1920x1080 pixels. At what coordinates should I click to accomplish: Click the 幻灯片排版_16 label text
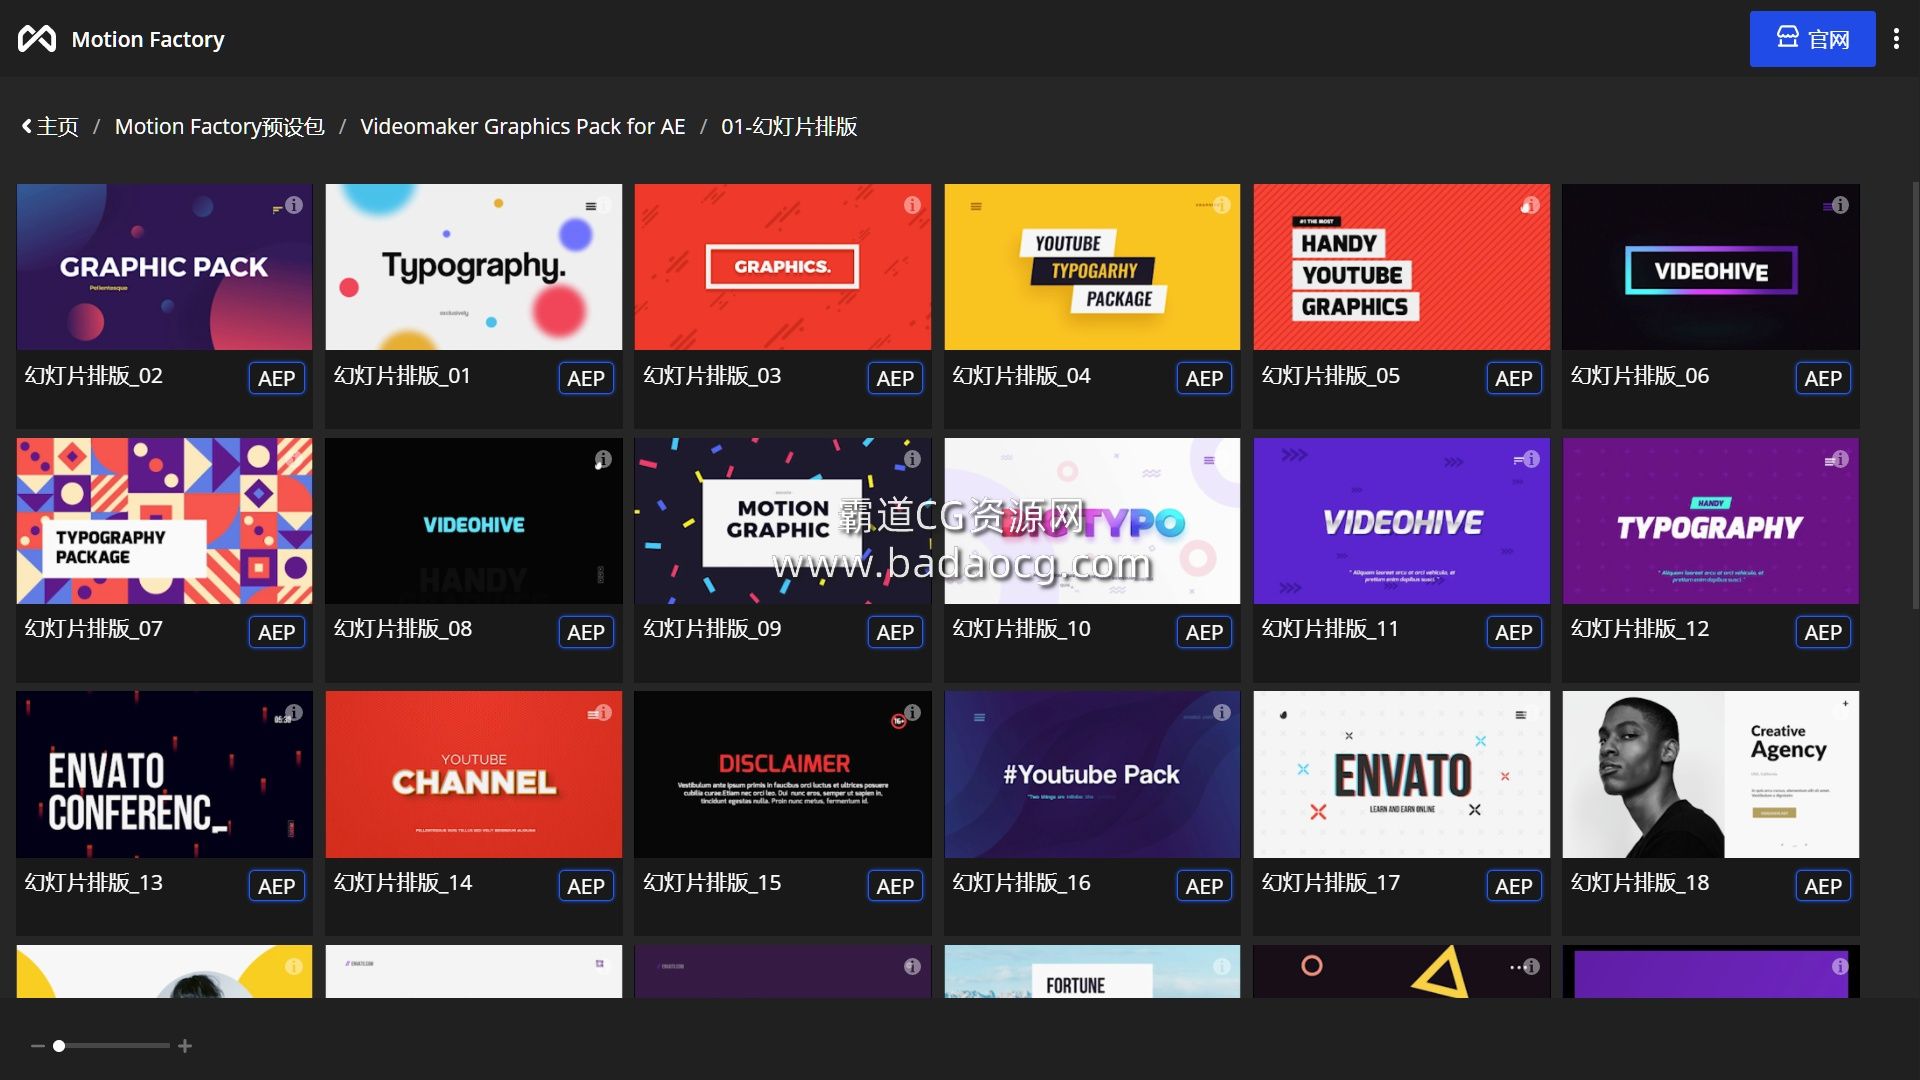point(1021,883)
